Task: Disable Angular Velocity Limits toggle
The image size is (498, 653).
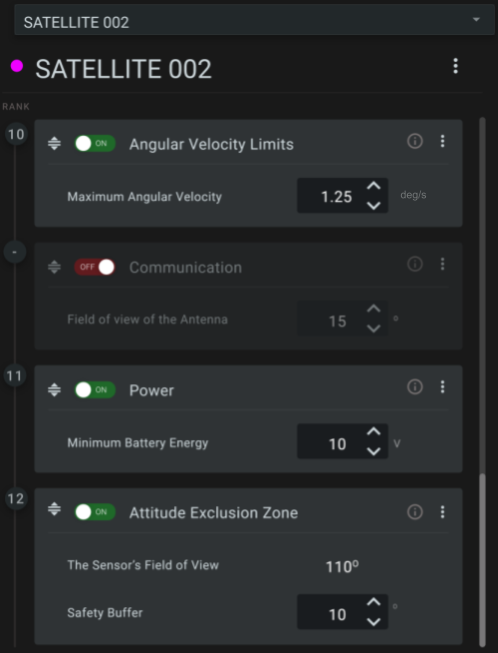Action: (95, 144)
